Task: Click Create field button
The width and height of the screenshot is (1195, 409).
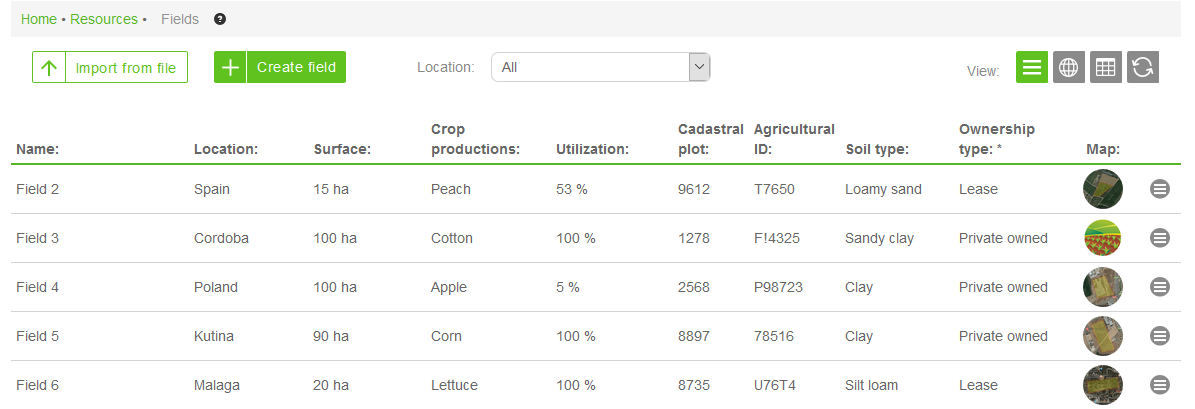Action: pyautogui.click(x=280, y=67)
